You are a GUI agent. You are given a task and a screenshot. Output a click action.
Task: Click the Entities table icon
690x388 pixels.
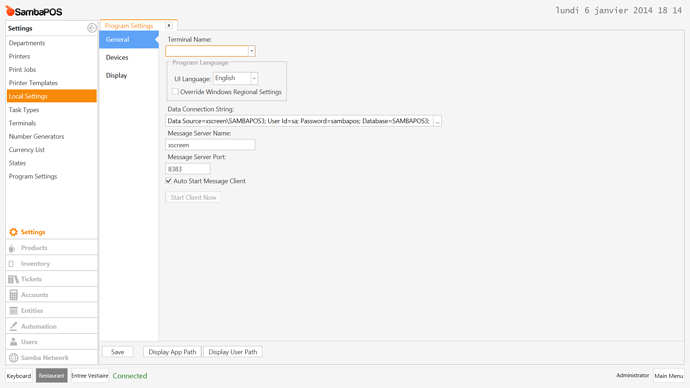tap(14, 311)
